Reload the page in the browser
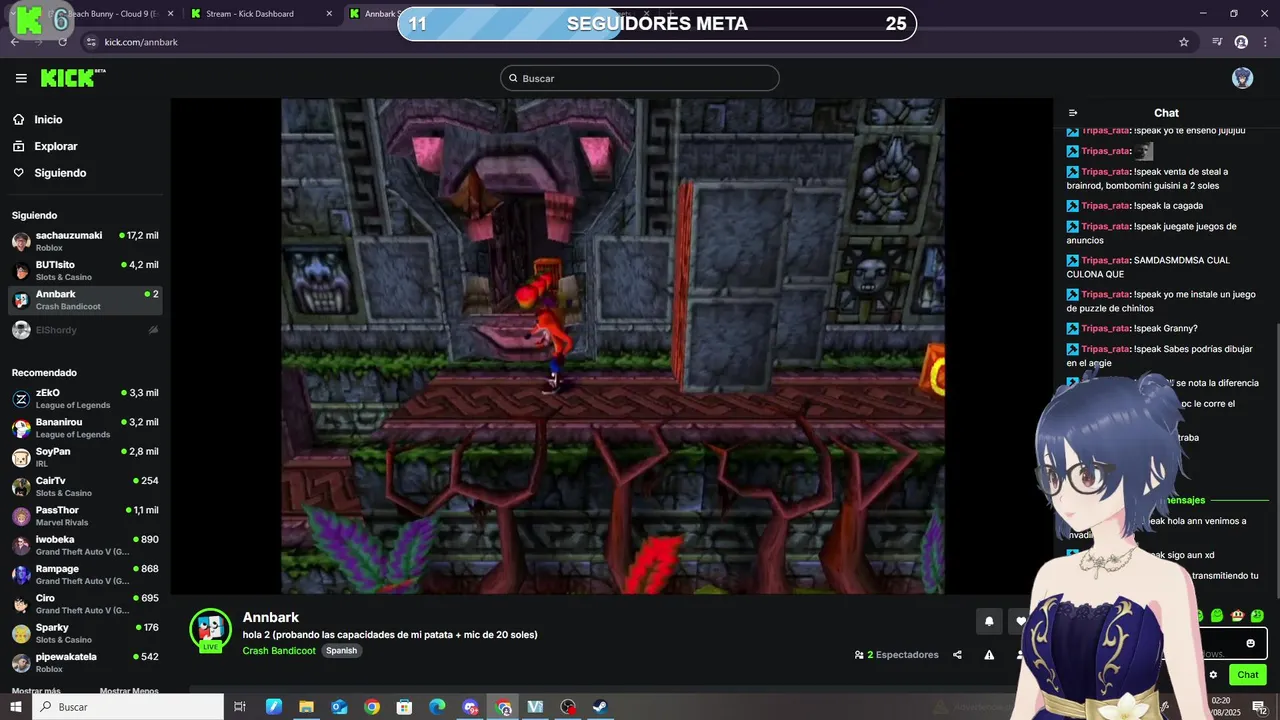Image resolution: width=1280 pixels, height=720 pixels. (62, 42)
